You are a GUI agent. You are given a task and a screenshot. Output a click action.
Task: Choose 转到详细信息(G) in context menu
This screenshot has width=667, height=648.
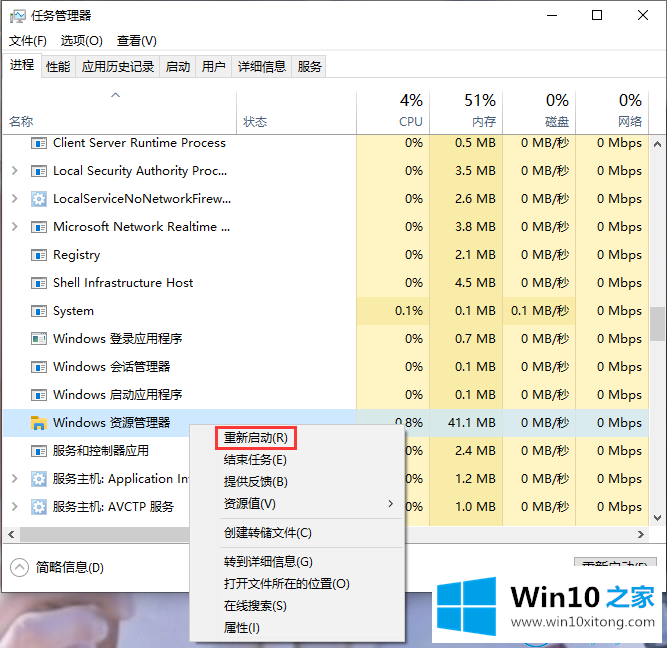[x=268, y=562]
